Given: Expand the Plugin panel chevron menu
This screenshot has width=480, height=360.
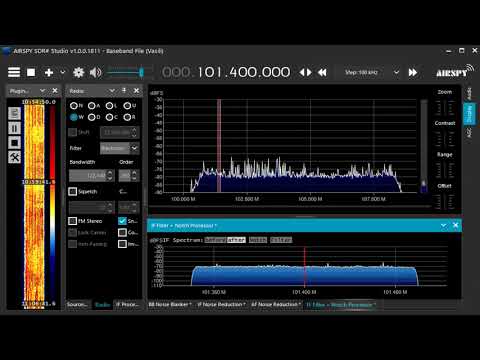Looking at the screenshot, I should point(42,91).
